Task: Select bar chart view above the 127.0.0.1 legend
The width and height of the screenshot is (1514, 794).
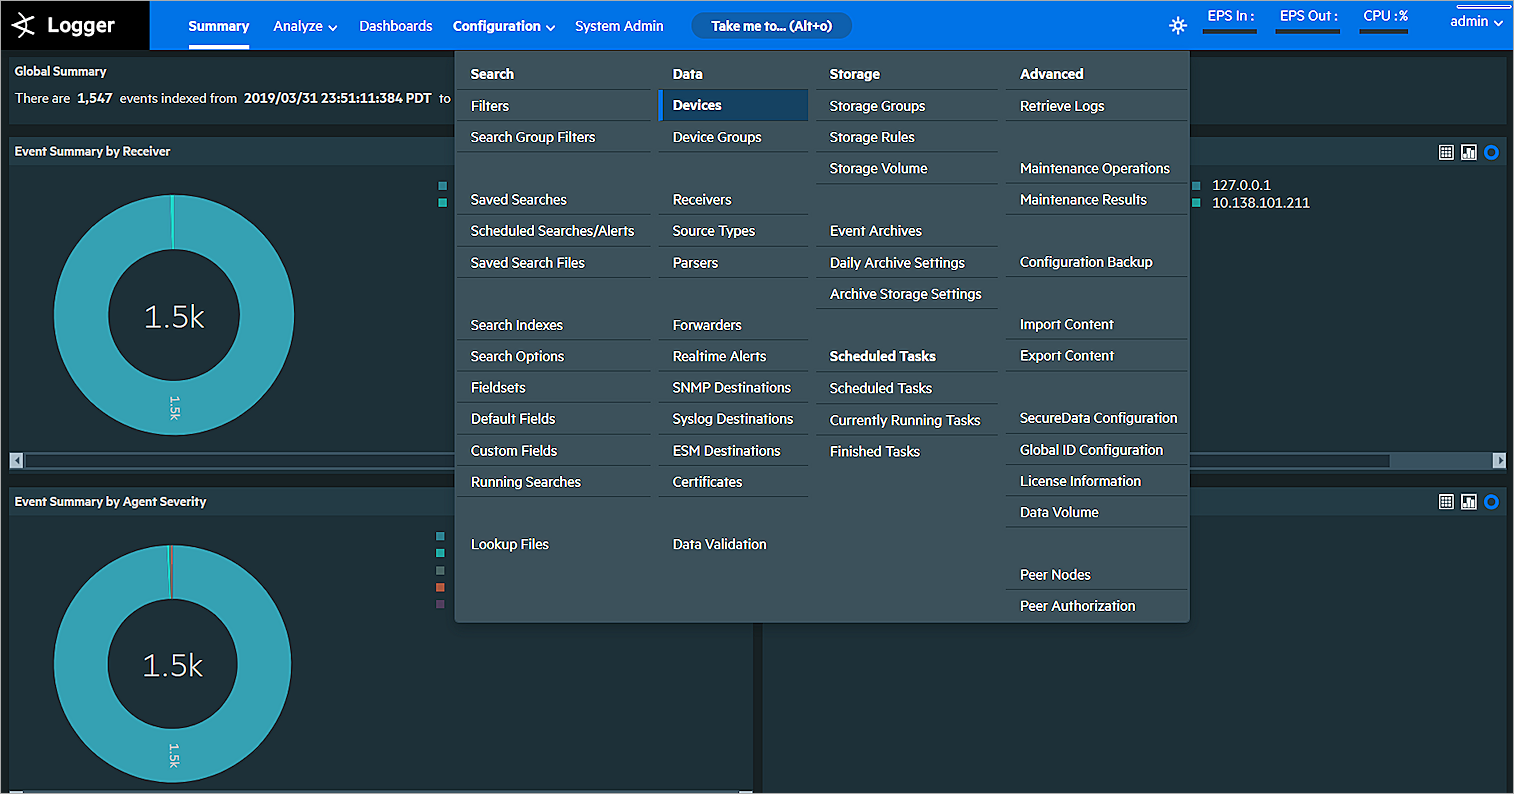Action: 1468,152
